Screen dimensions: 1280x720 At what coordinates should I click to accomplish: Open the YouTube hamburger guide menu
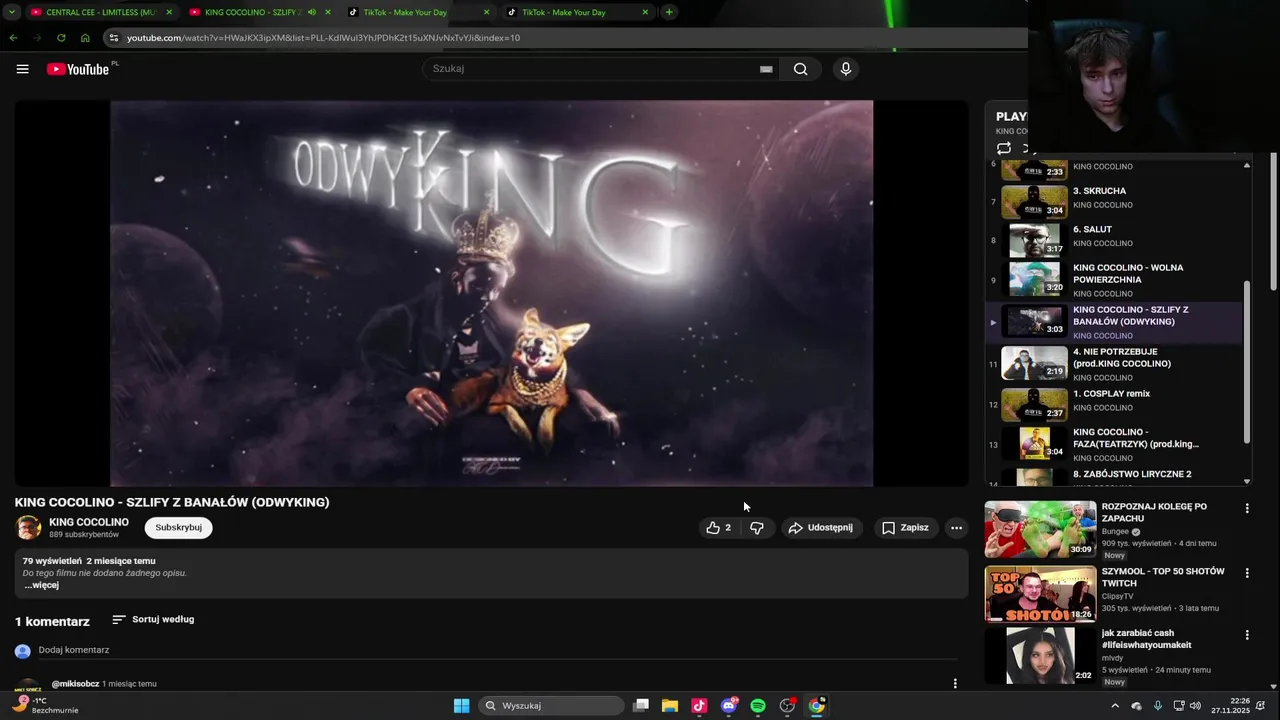click(x=22, y=69)
